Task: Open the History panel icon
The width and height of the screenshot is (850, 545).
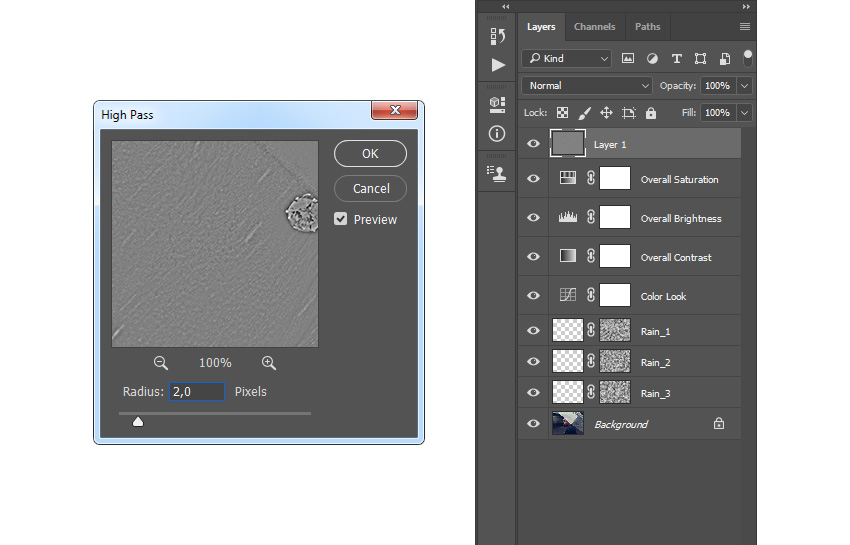Action: [x=498, y=36]
